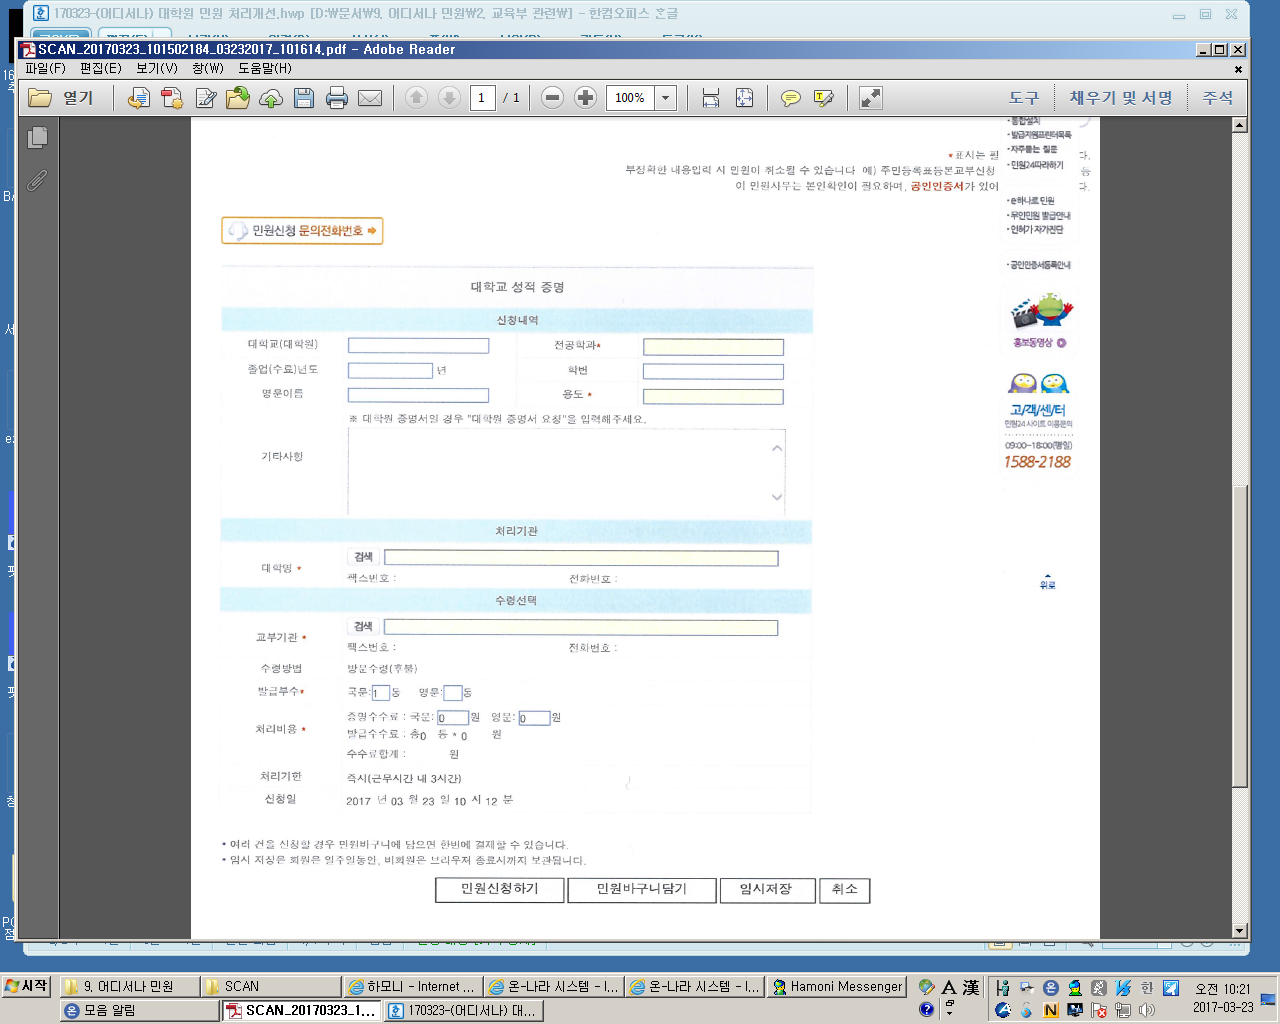This screenshot has width=1280, height=1024.
Task: Click the email envelope icon
Action: [370, 98]
